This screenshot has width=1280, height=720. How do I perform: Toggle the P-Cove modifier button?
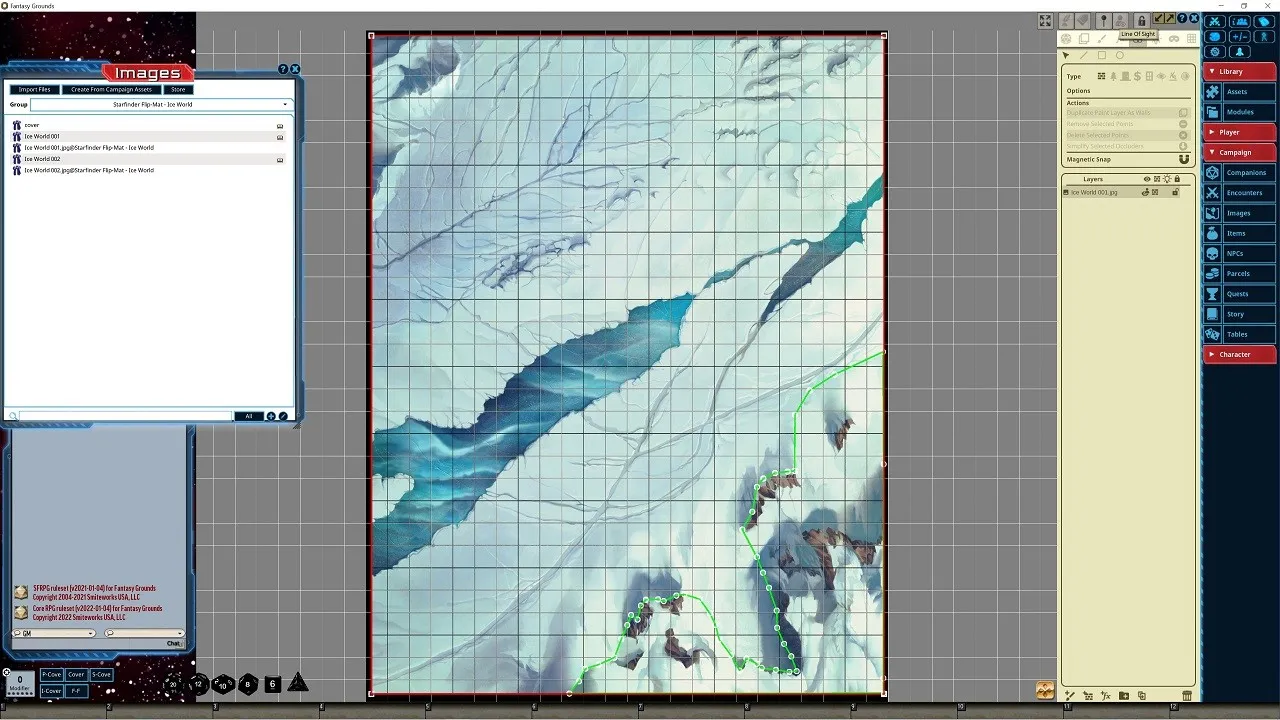click(x=51, y=675)
